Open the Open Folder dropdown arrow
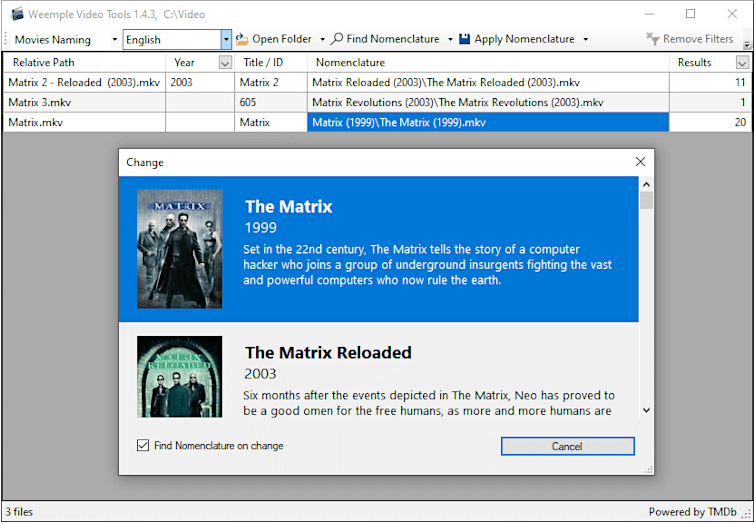Viewport: 756px width, 524px height. coord(322,40)
